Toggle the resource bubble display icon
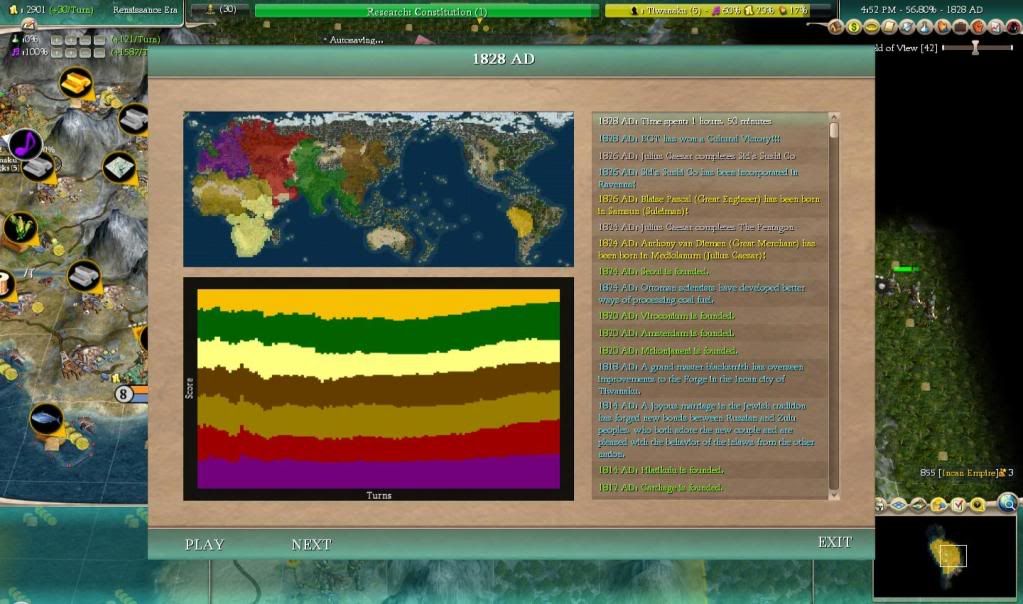The width and height of the screenshot is (1023, 604). pyautogui.click(x=977, y=506)
